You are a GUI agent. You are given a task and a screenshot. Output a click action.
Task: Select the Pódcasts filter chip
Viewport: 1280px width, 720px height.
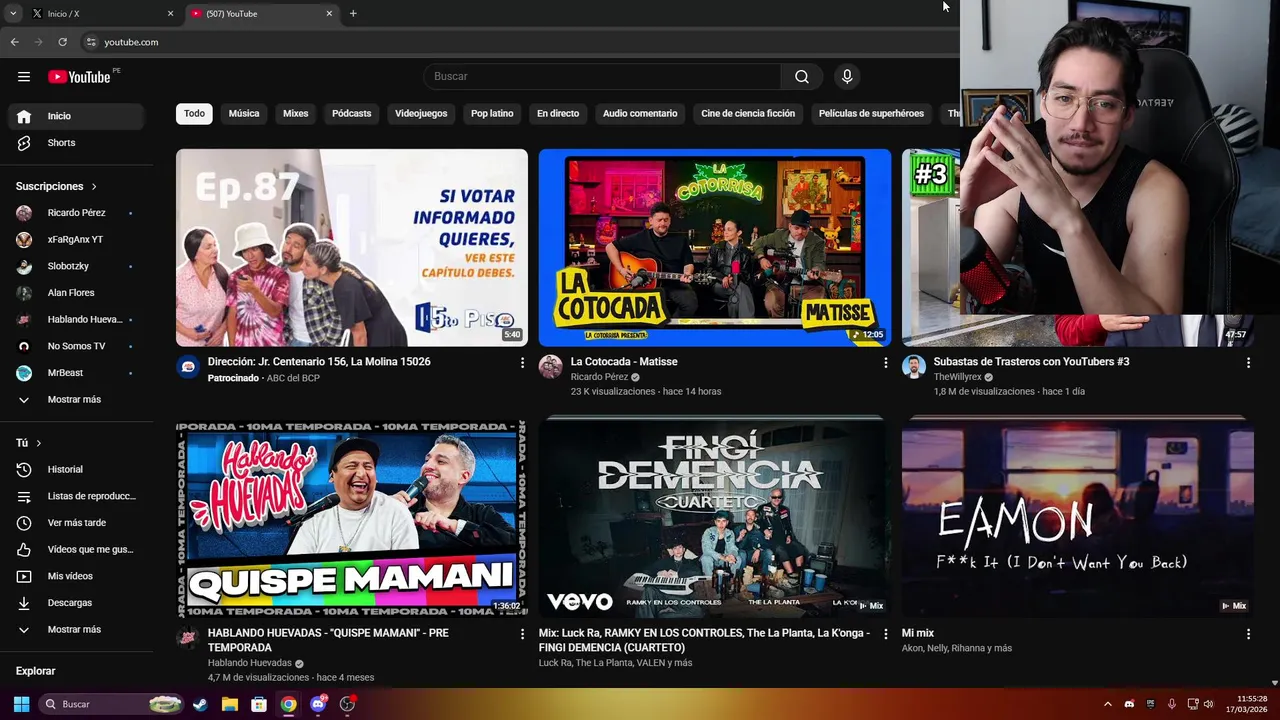pyautogui.click(x=351, y=114)
